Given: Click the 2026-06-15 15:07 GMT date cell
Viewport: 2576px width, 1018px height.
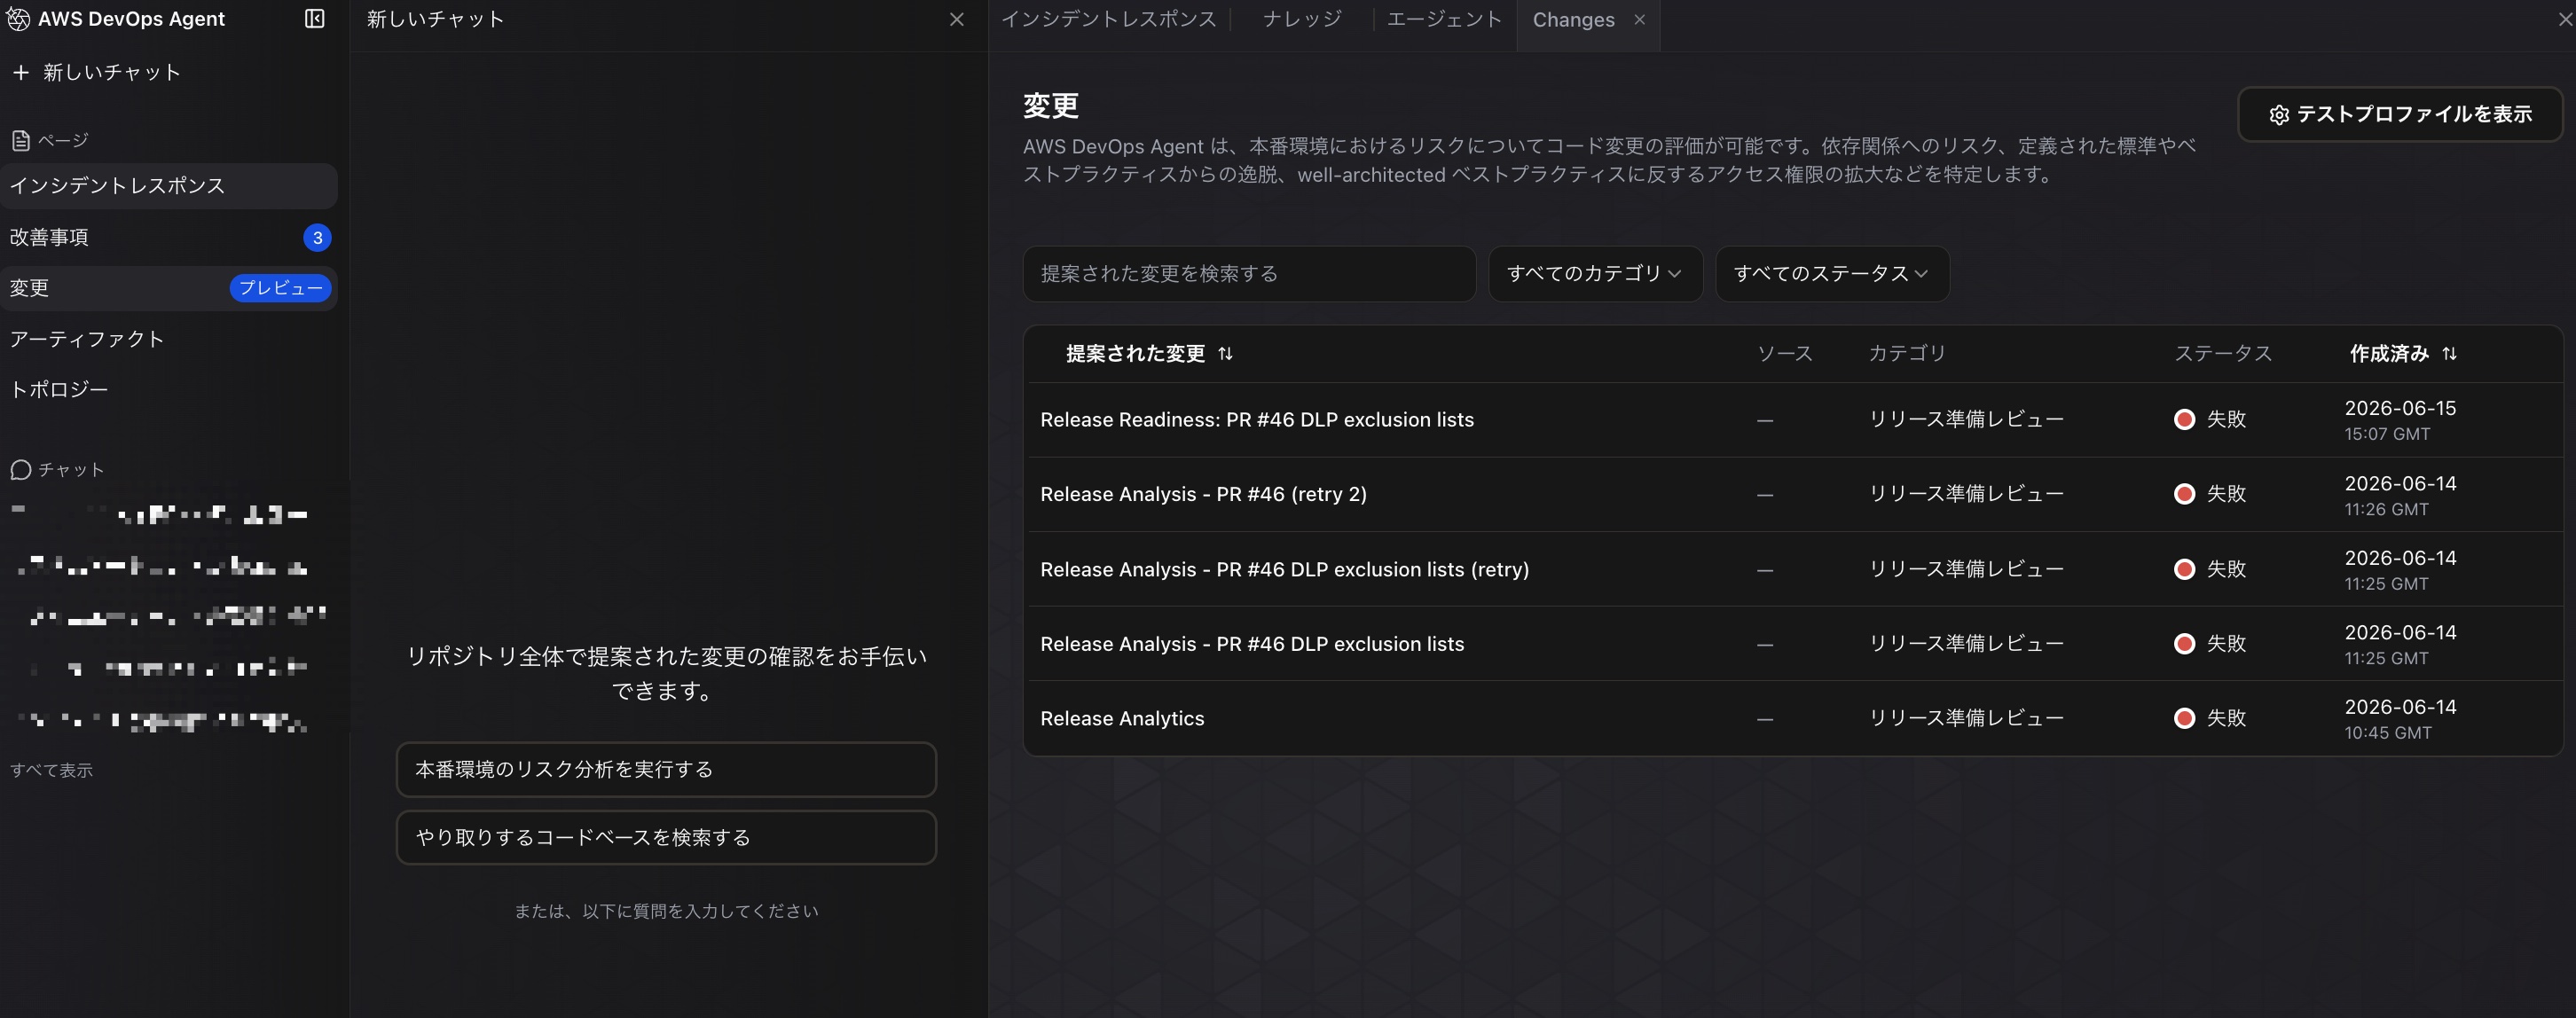Looking at the screenshot, I should click(2400, 420).
